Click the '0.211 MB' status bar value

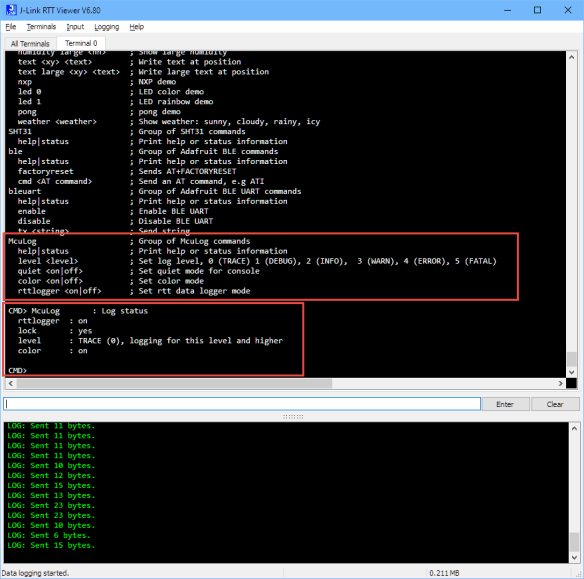click(444, 573)
